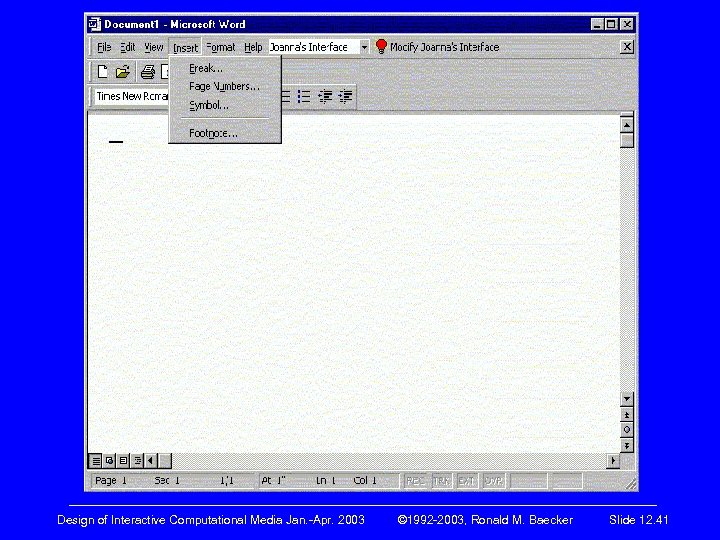Click Modify Joanna's Interface button
Image resolution: width=720 pixels, height=540 pixels.
[x=437, y=47]
